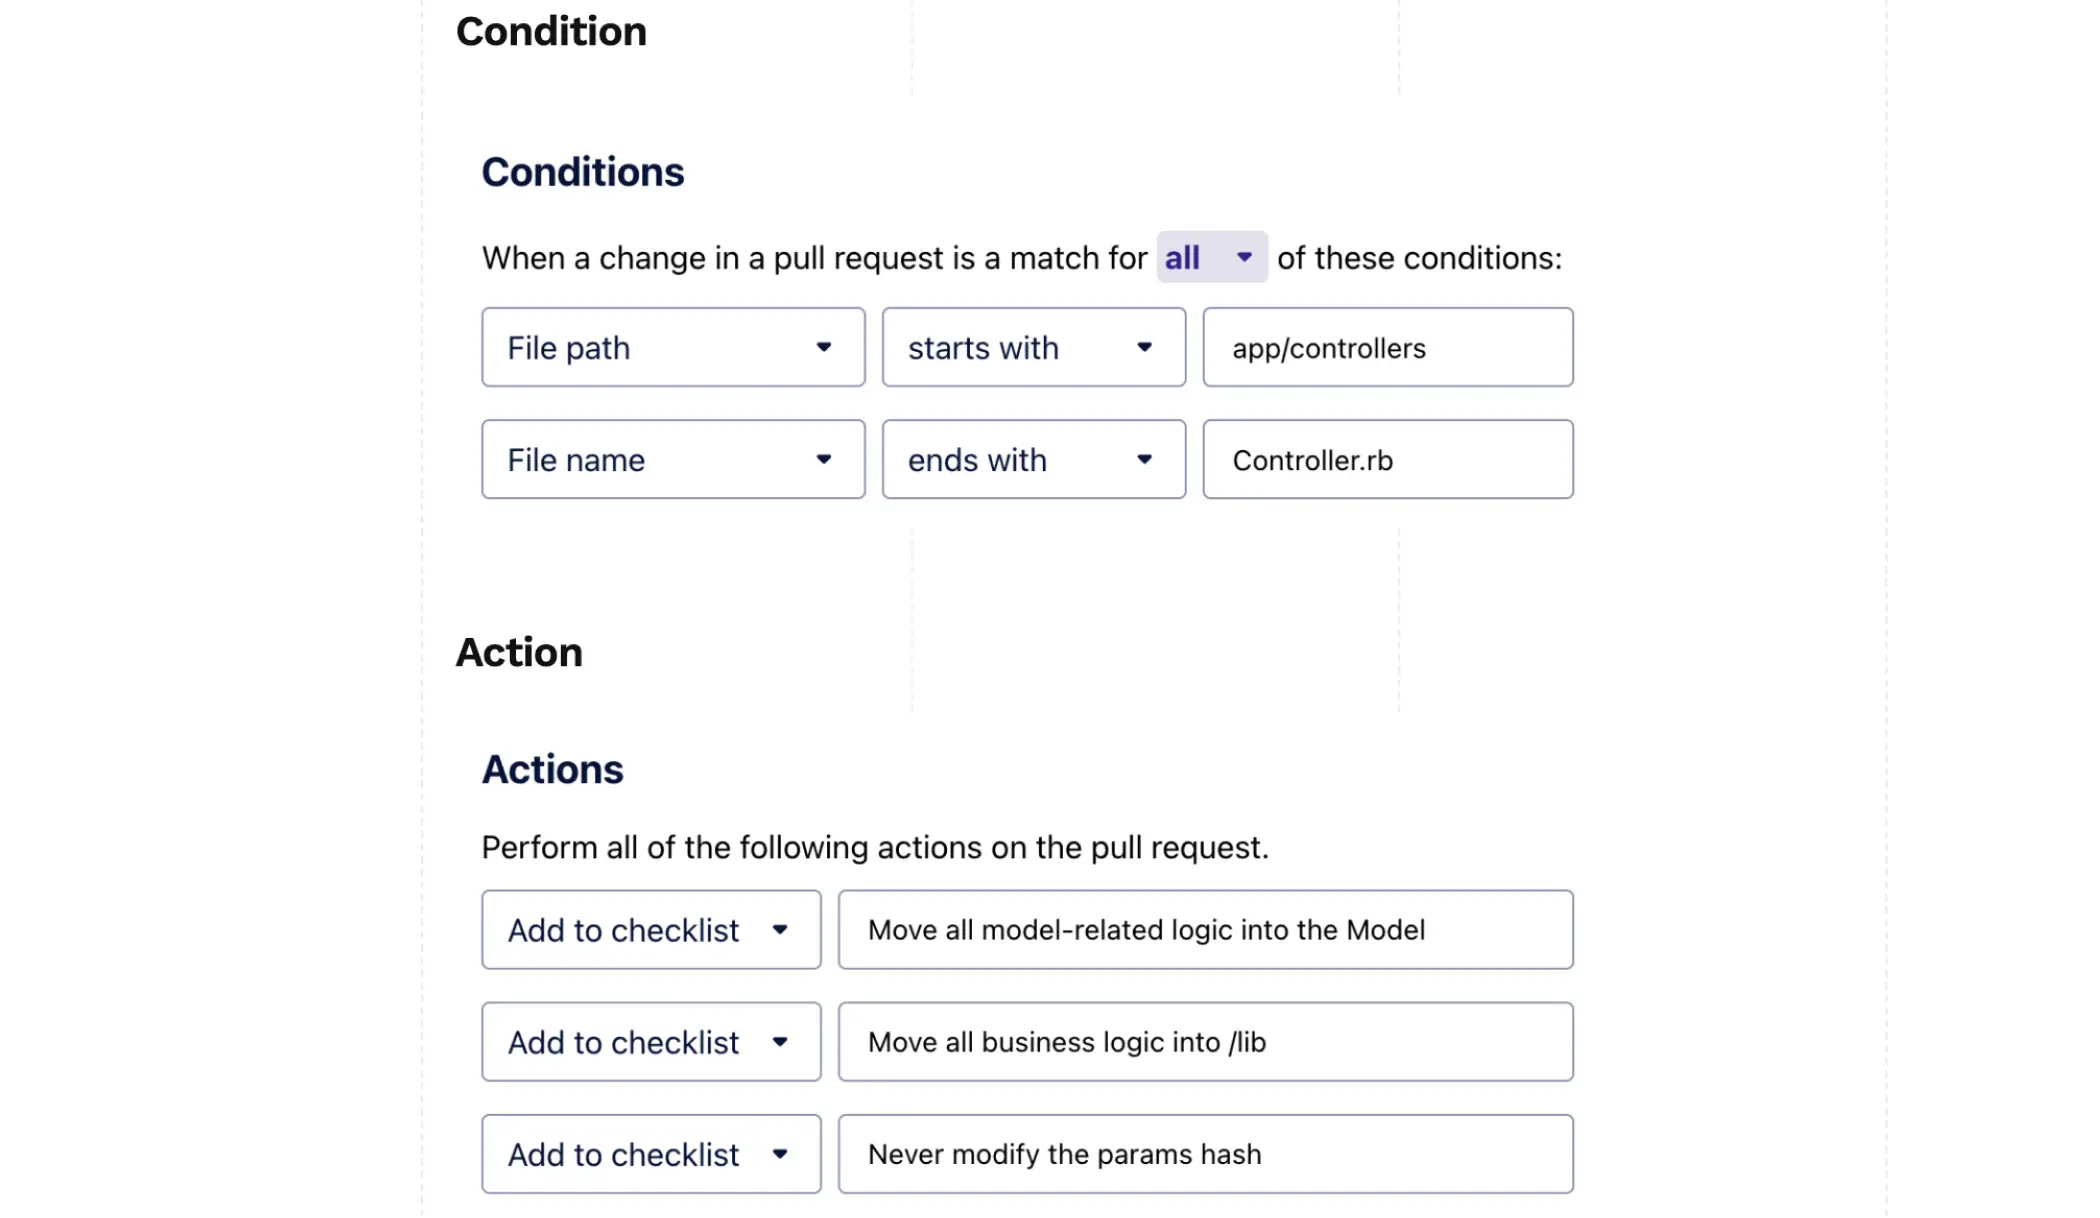Expand the "starts with" operator dropdown
The width and height of the screenshot is (2100, 1218).
point(1033,347)
